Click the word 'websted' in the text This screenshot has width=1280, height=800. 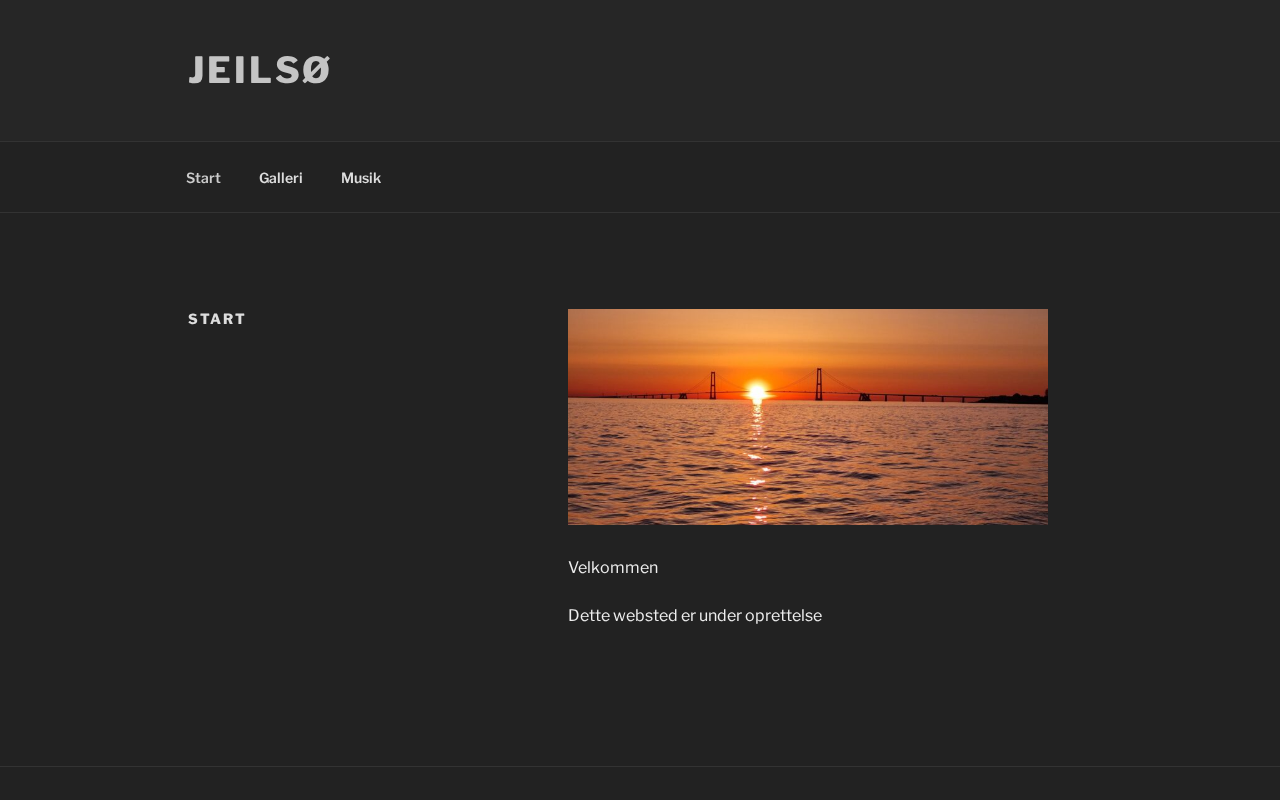pos(645,616)
